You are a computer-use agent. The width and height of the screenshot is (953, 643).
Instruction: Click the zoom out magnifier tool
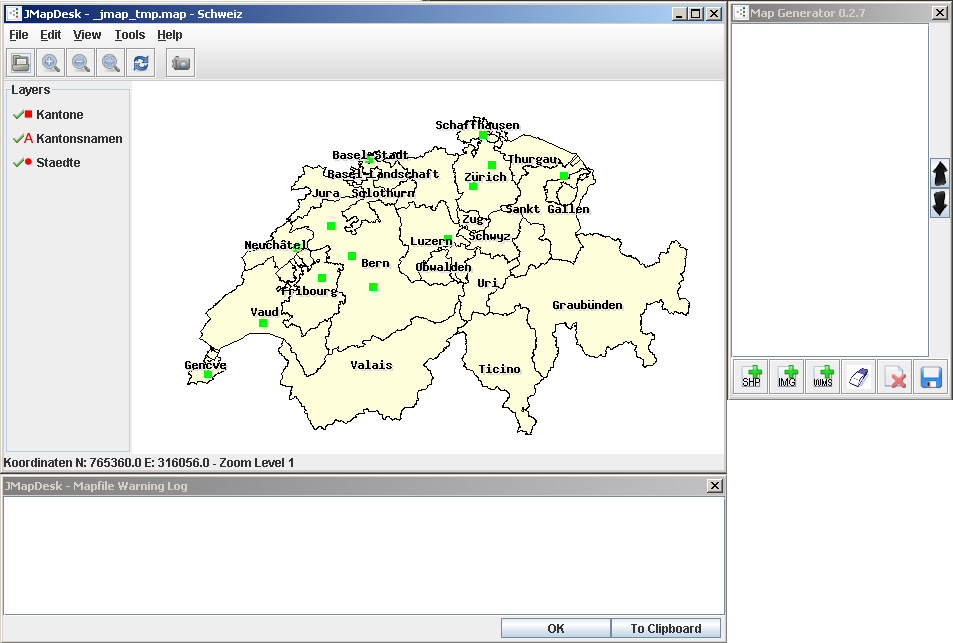[81, 63]
